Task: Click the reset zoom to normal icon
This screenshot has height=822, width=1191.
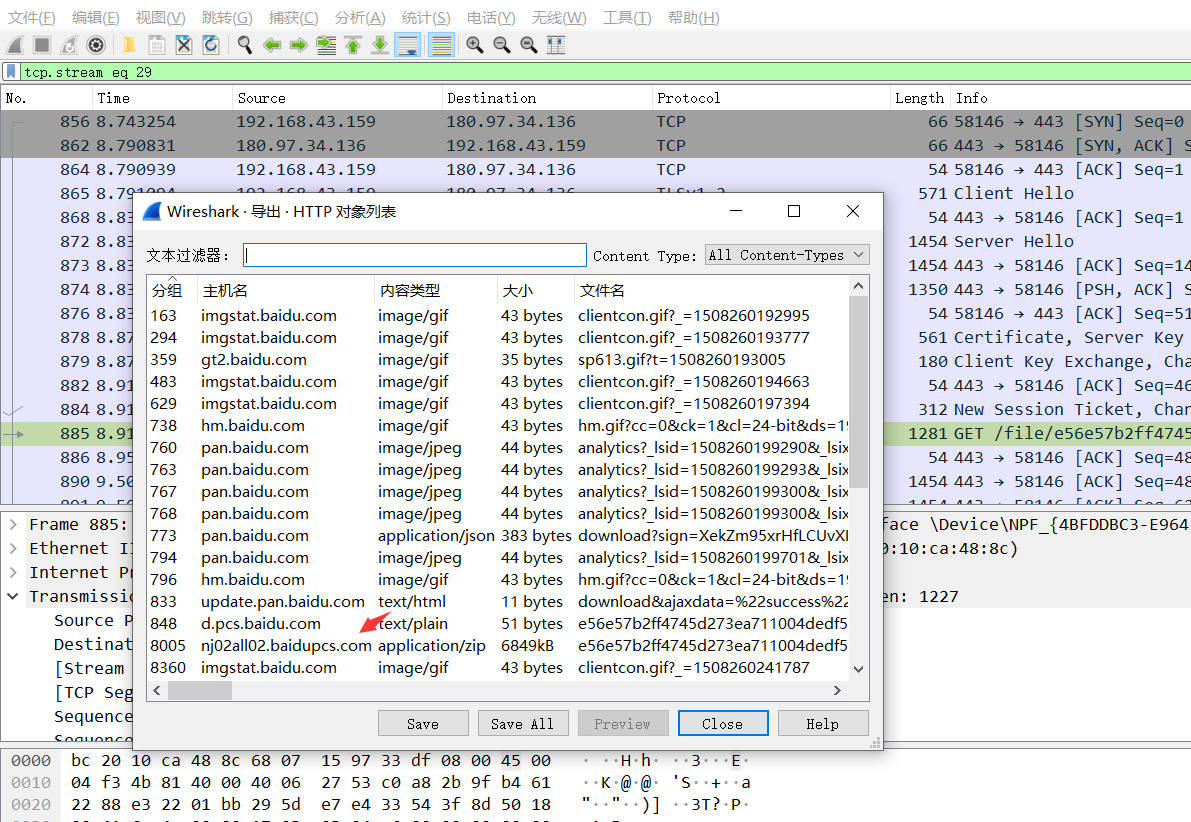Action: point(529,46)
